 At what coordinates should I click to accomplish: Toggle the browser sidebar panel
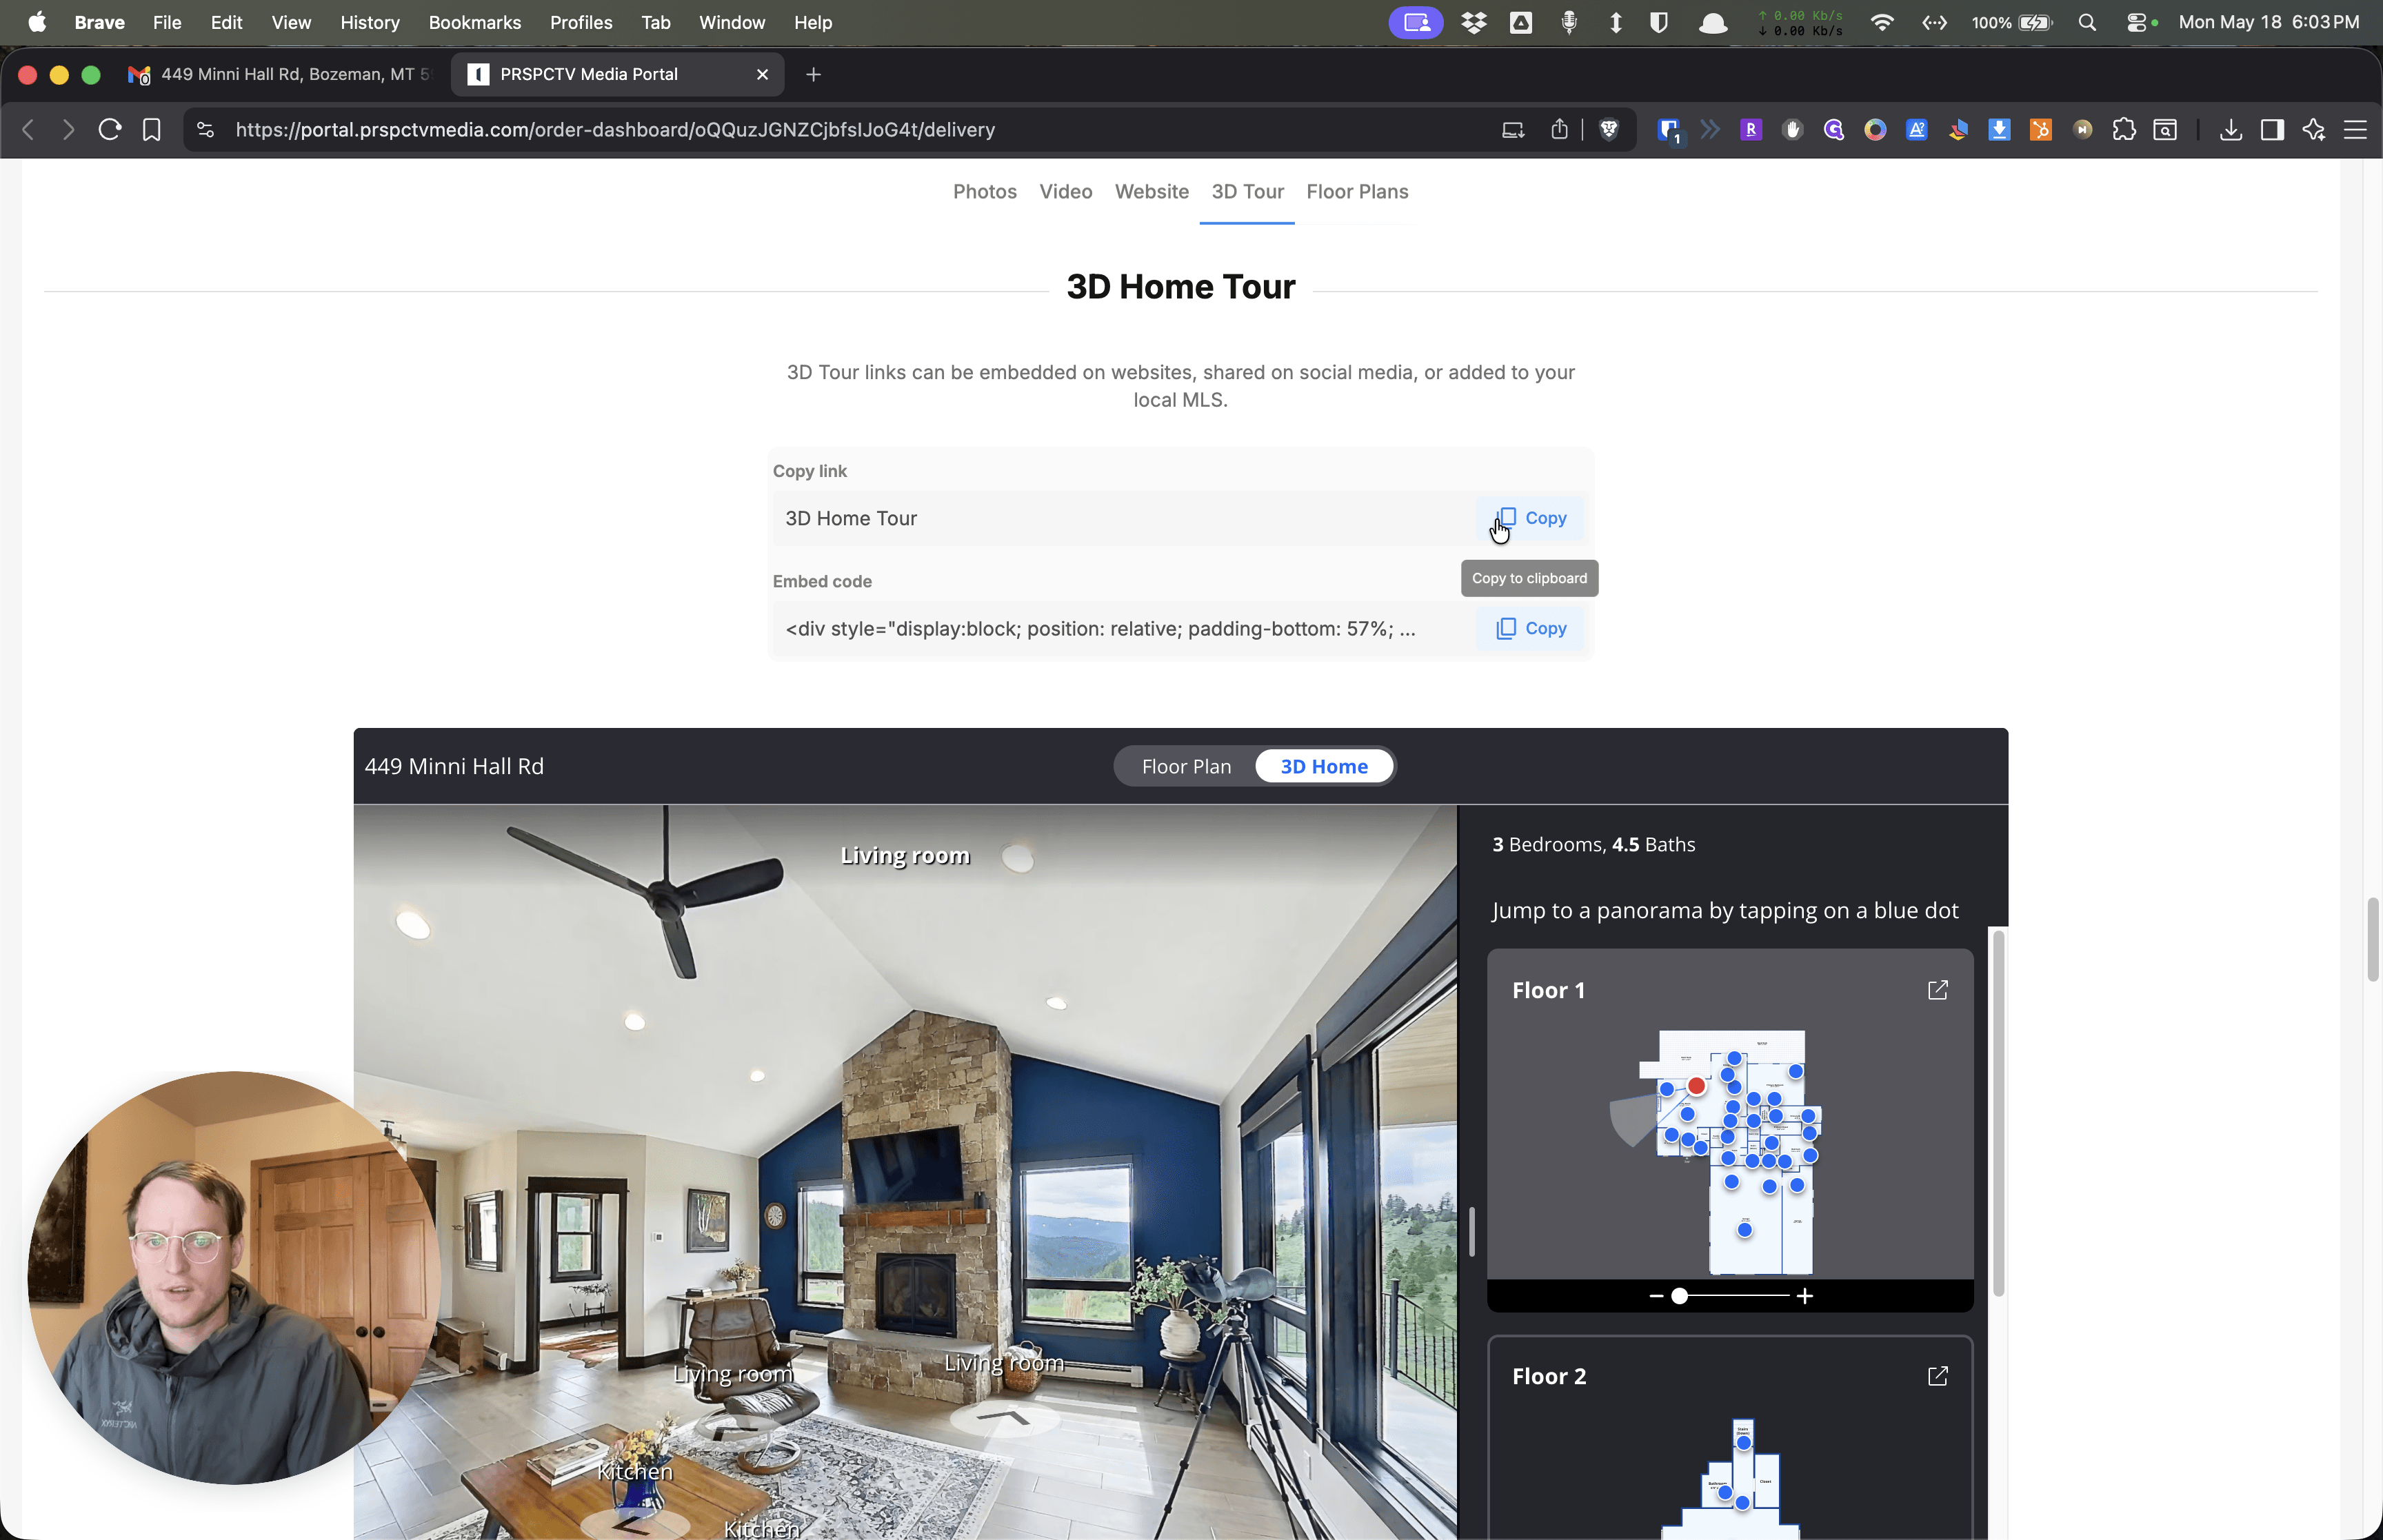pos(2272,129)
